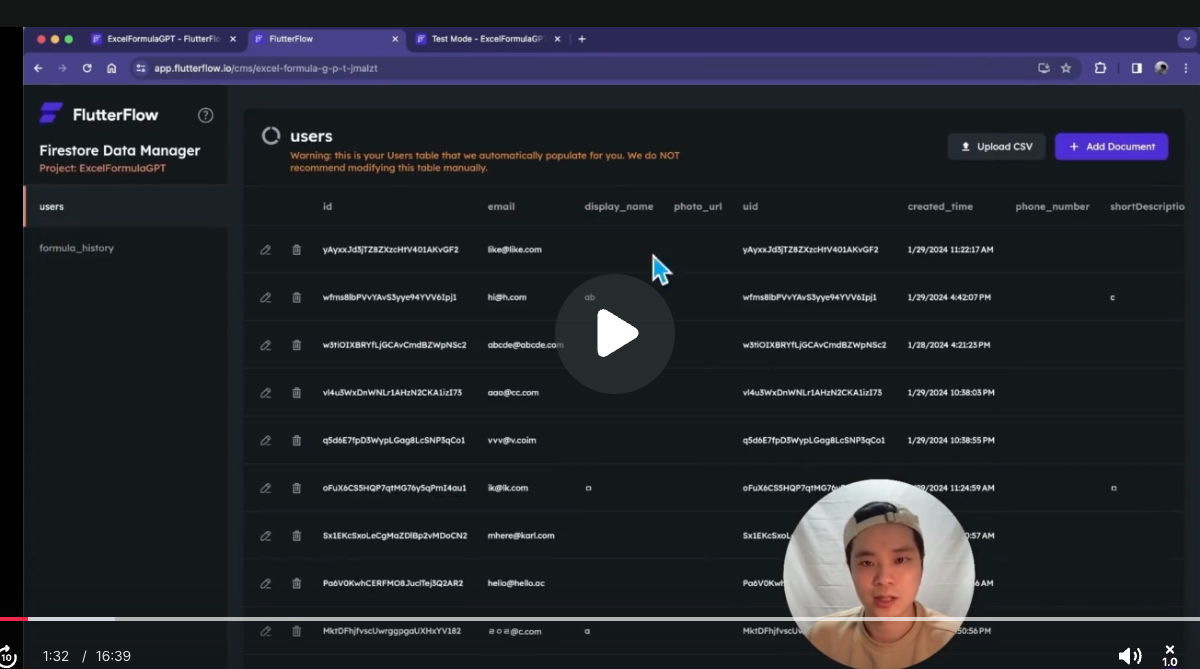Change the 1.0 playback speed

pyautogui.click(x=1170, y=656)
